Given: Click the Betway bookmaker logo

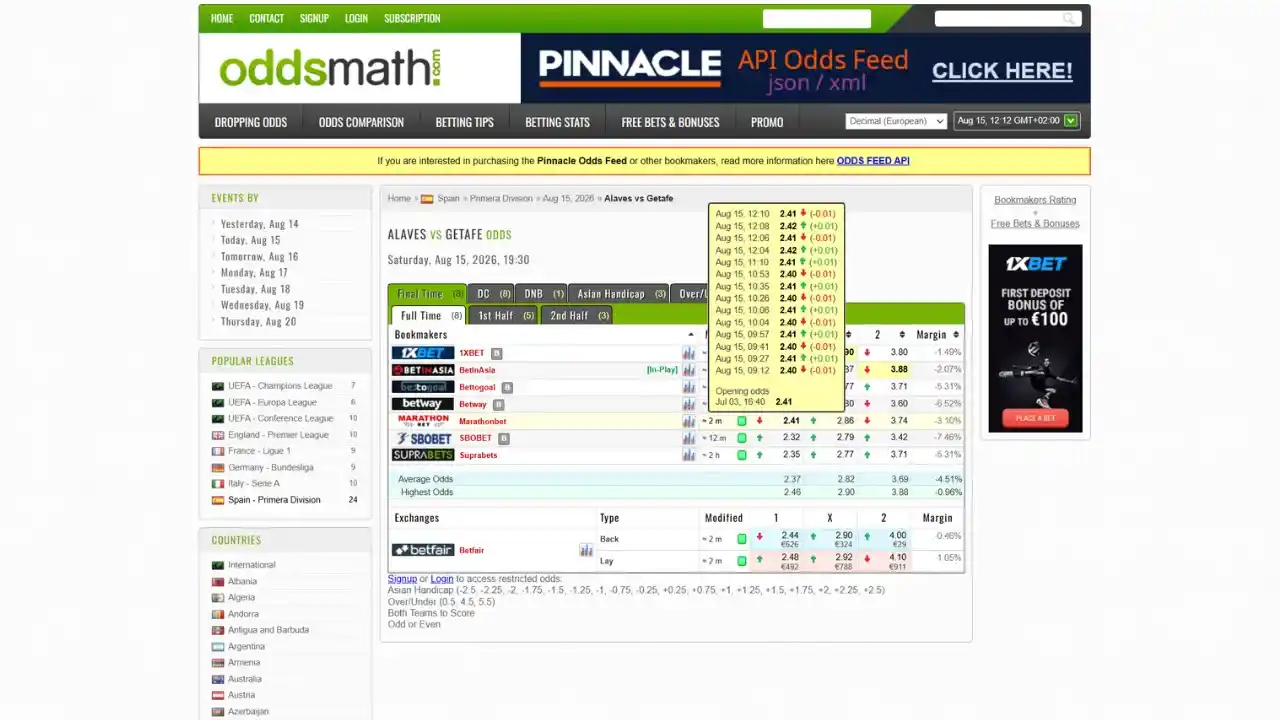Looking at the screenshot, I should pyautogui.click(x=423, y=404).
